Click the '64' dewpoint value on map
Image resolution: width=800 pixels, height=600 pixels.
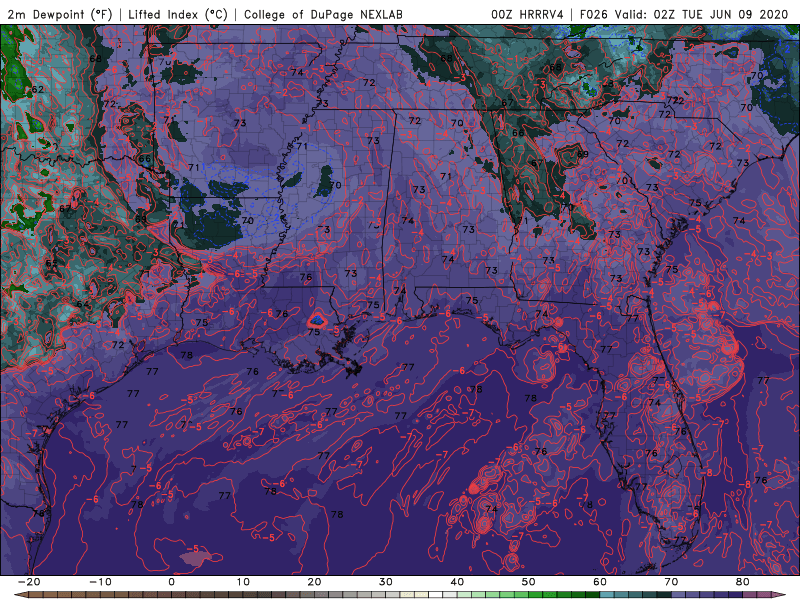point(83,305)
